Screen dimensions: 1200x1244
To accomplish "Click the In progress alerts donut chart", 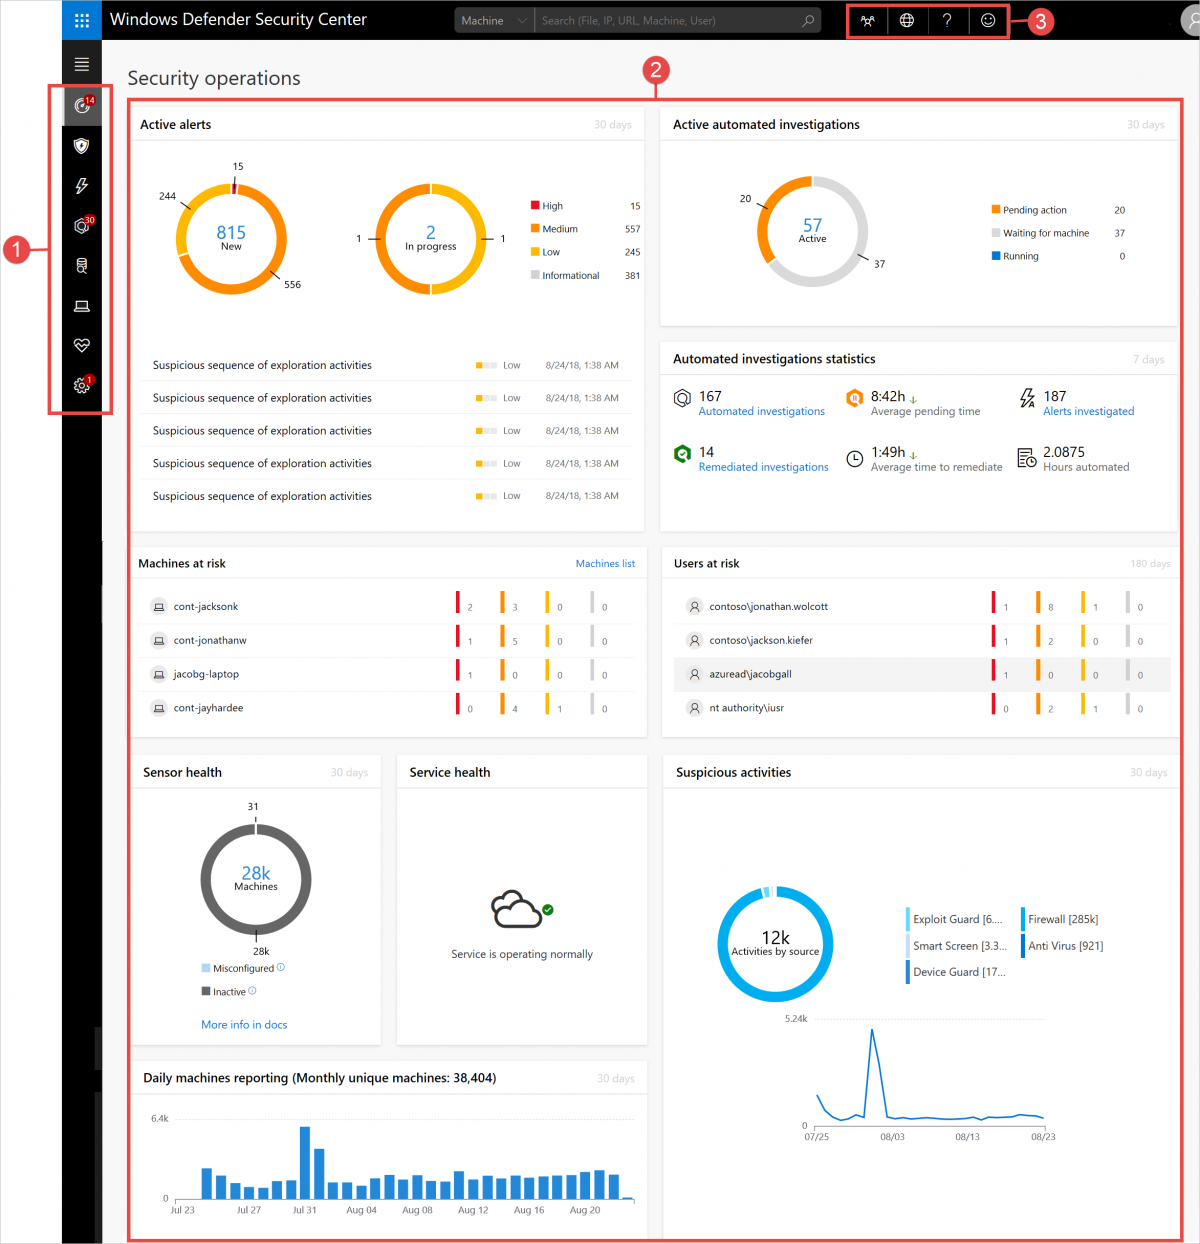I will [430, 240].
